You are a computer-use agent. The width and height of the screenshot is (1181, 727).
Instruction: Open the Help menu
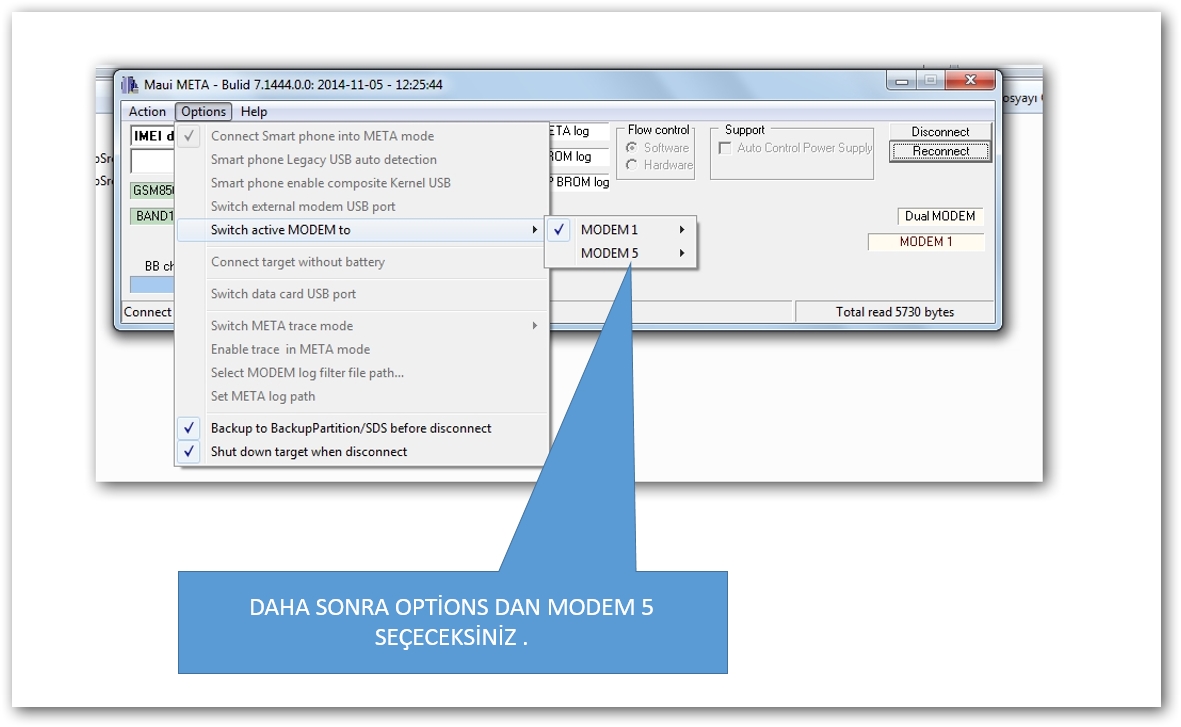pyautogui.click(x=254, y=112)
